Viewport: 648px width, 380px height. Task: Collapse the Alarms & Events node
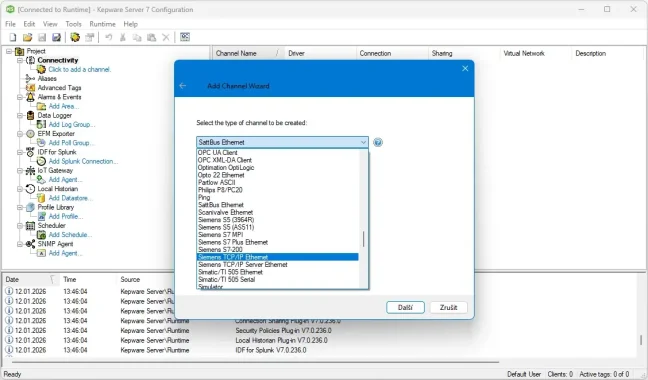click(x=20, y=97)
